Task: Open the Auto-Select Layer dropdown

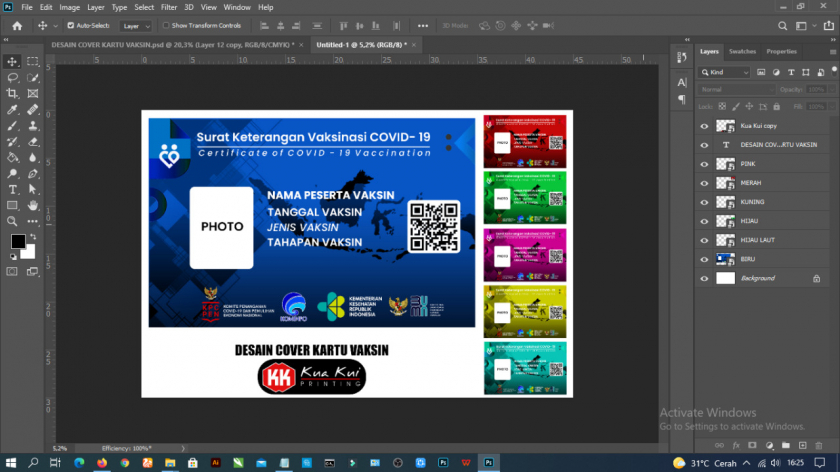Action: tap(136, 26)
